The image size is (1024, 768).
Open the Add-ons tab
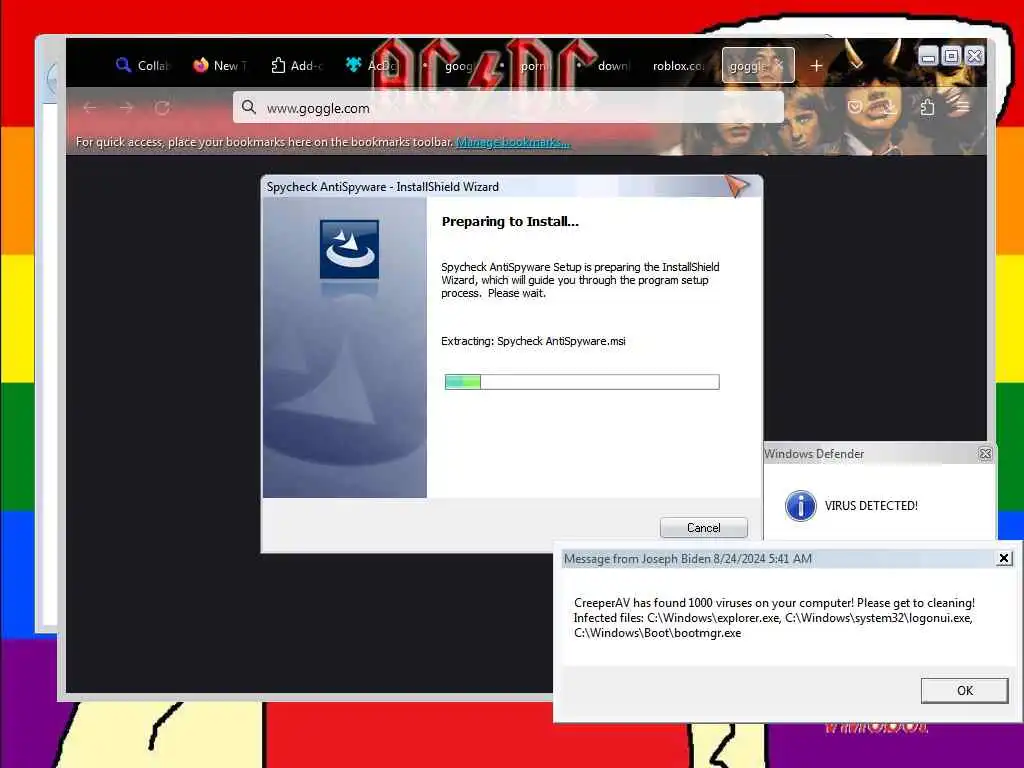pos(297,65)
